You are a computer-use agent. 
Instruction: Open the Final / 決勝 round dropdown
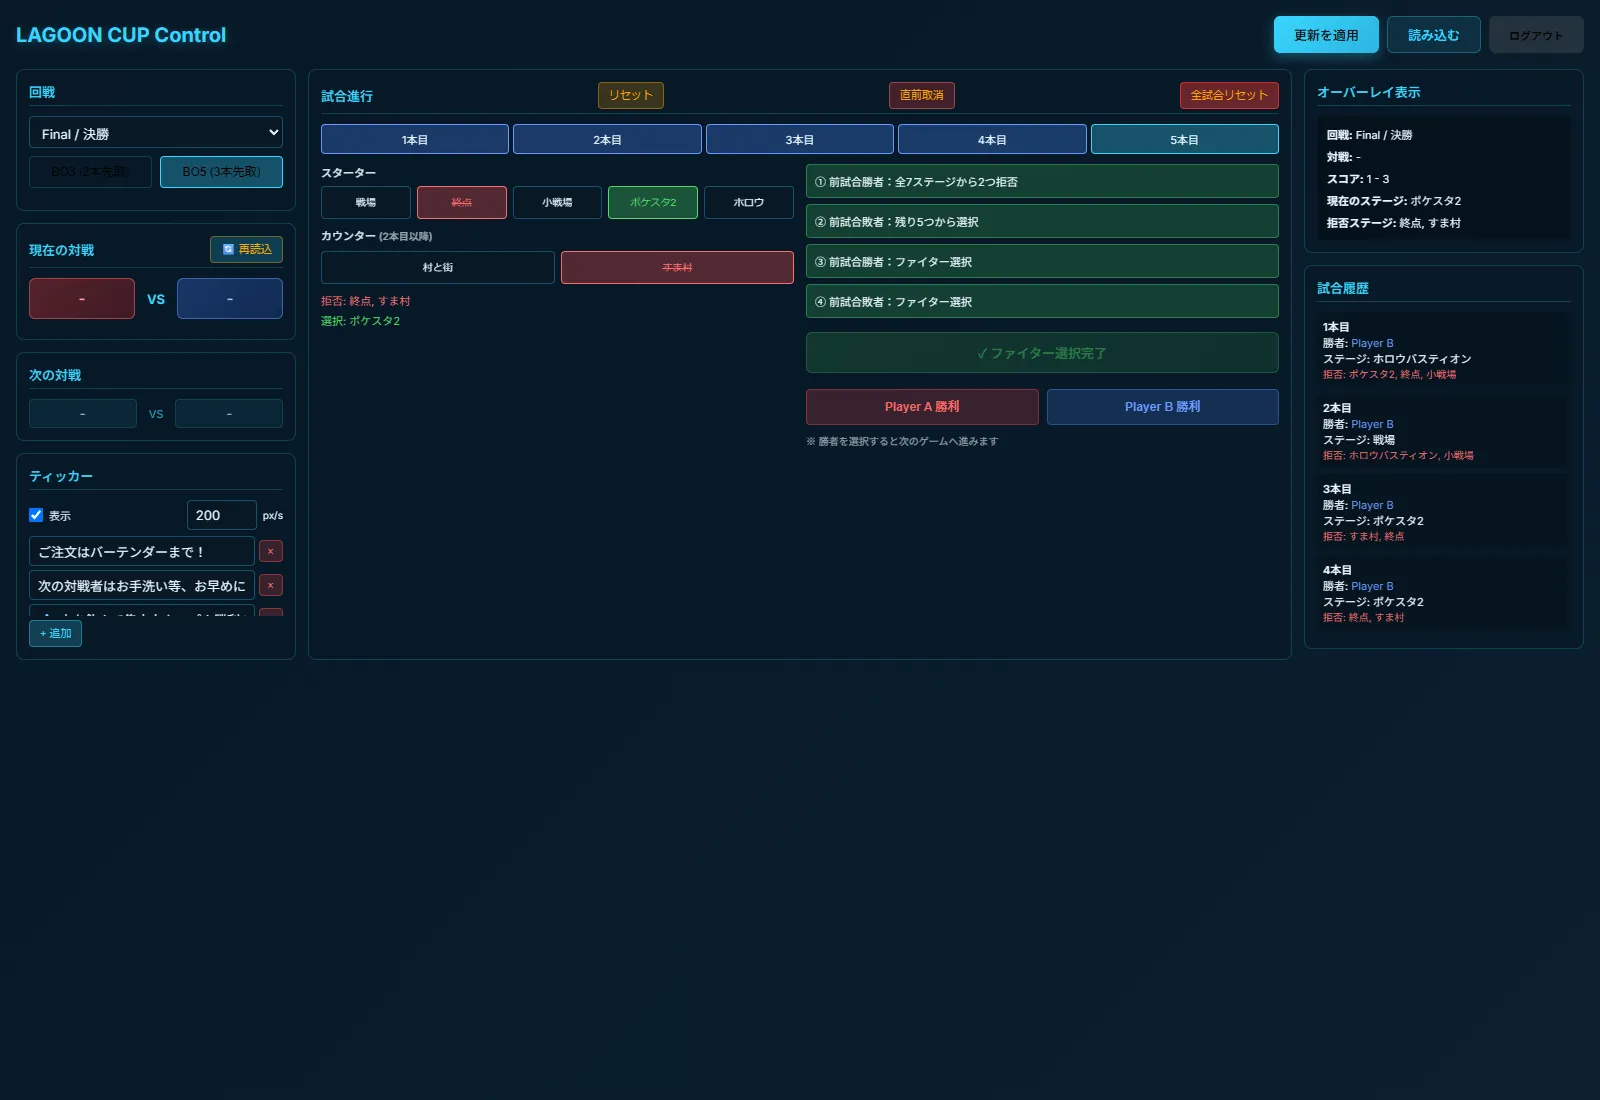[156, 133]
